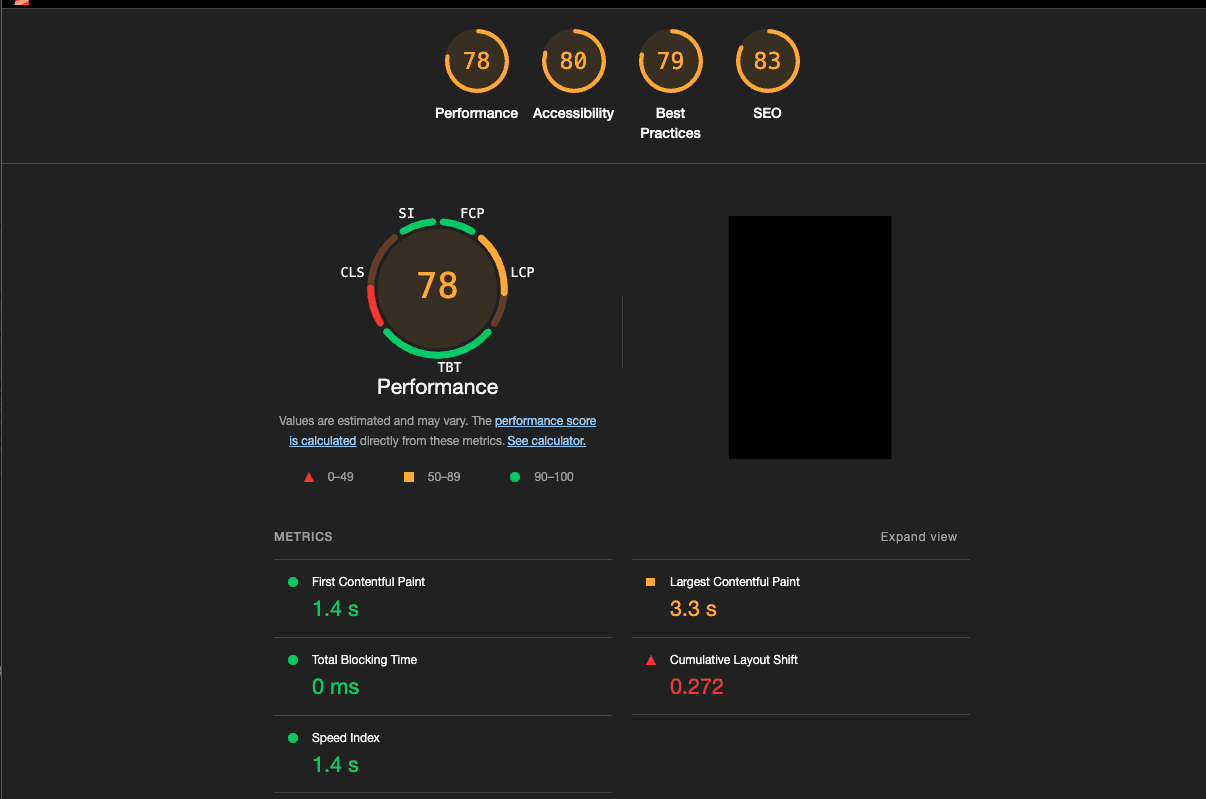Click the page screenshot thumbnail
Screen dimensions: 1206x799
[810, 336]
